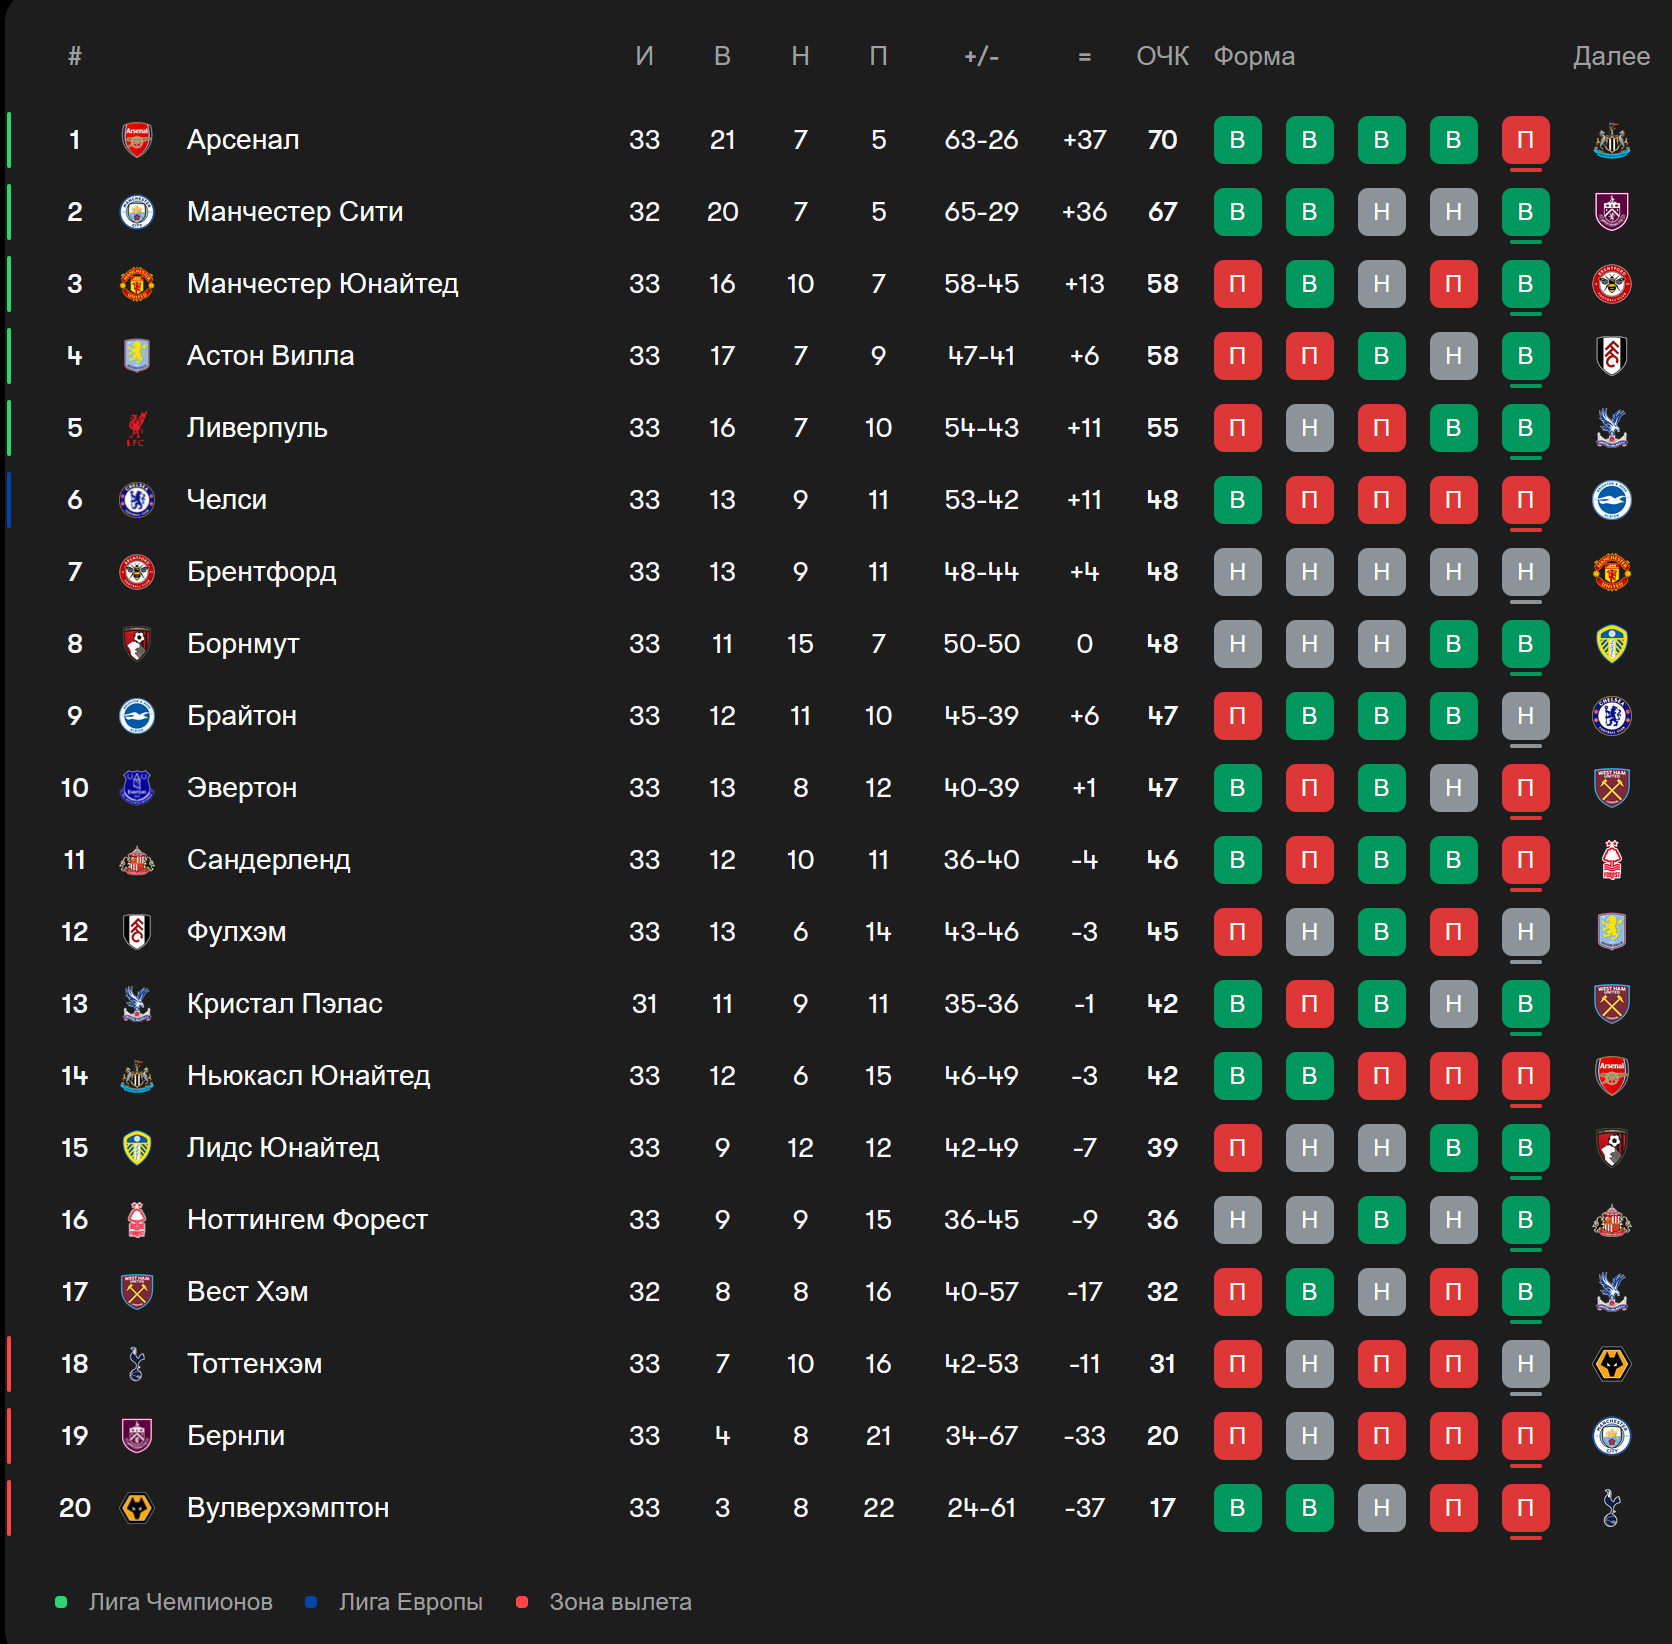Click the Arsenal club crest icon
Screen dimensions: 1672x1644
point(137,140)
